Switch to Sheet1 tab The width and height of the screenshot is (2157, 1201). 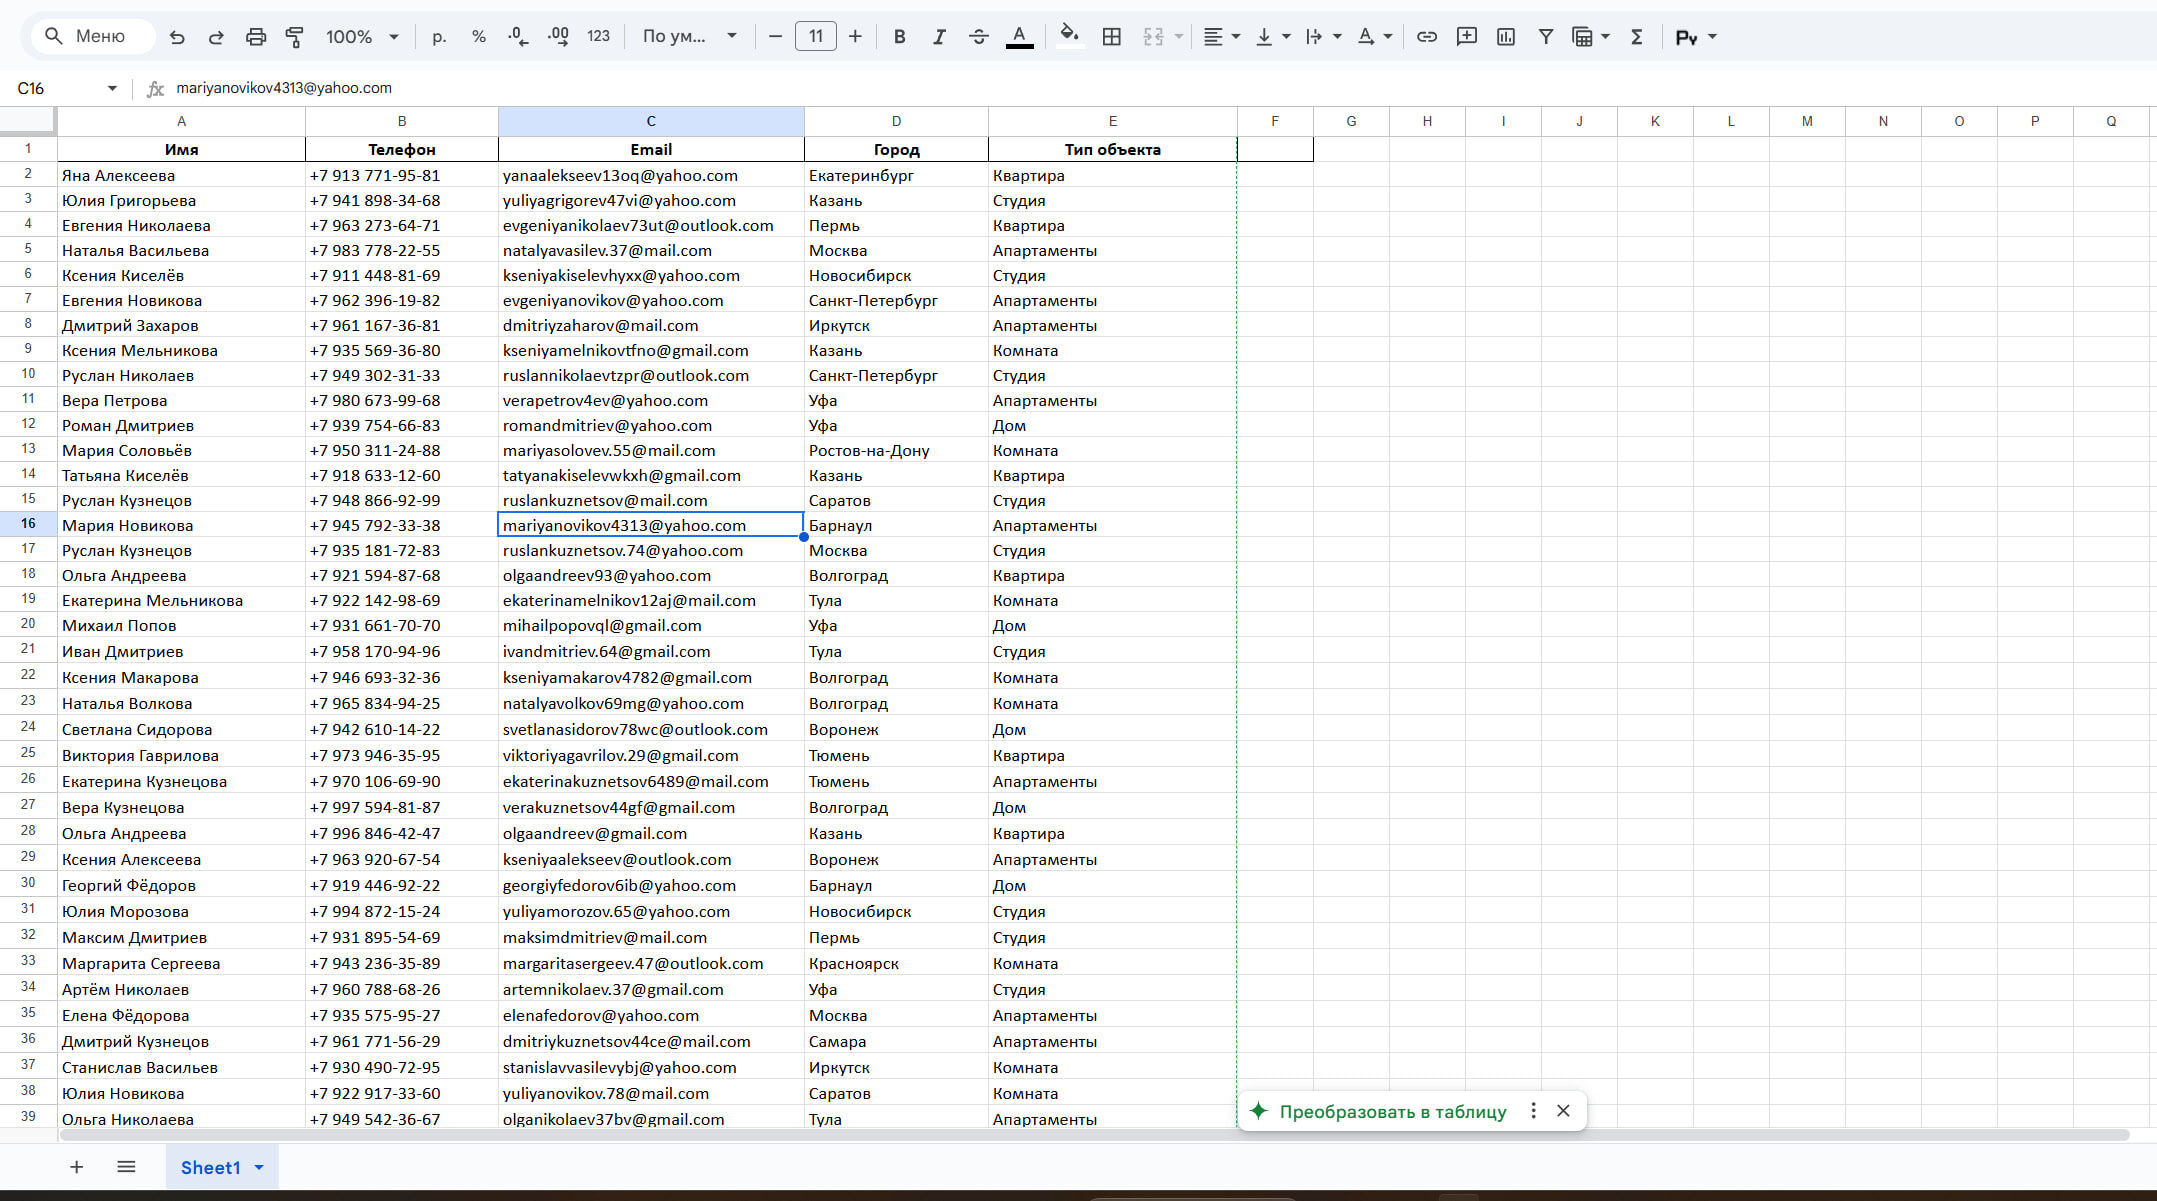click(210, 1167)
